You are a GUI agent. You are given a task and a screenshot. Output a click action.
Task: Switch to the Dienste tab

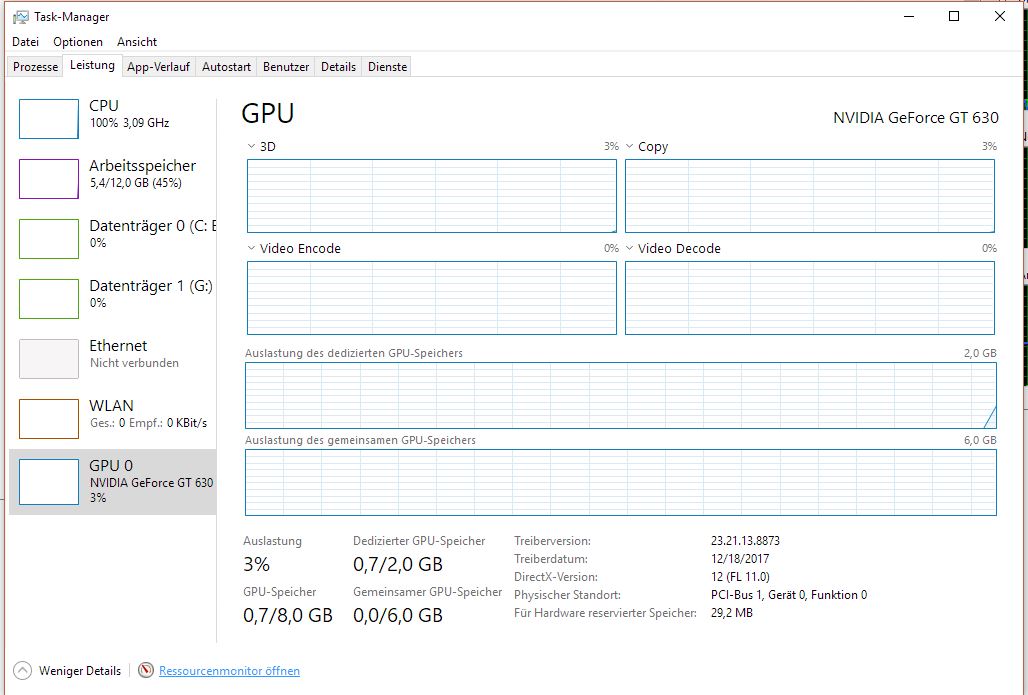387,67
